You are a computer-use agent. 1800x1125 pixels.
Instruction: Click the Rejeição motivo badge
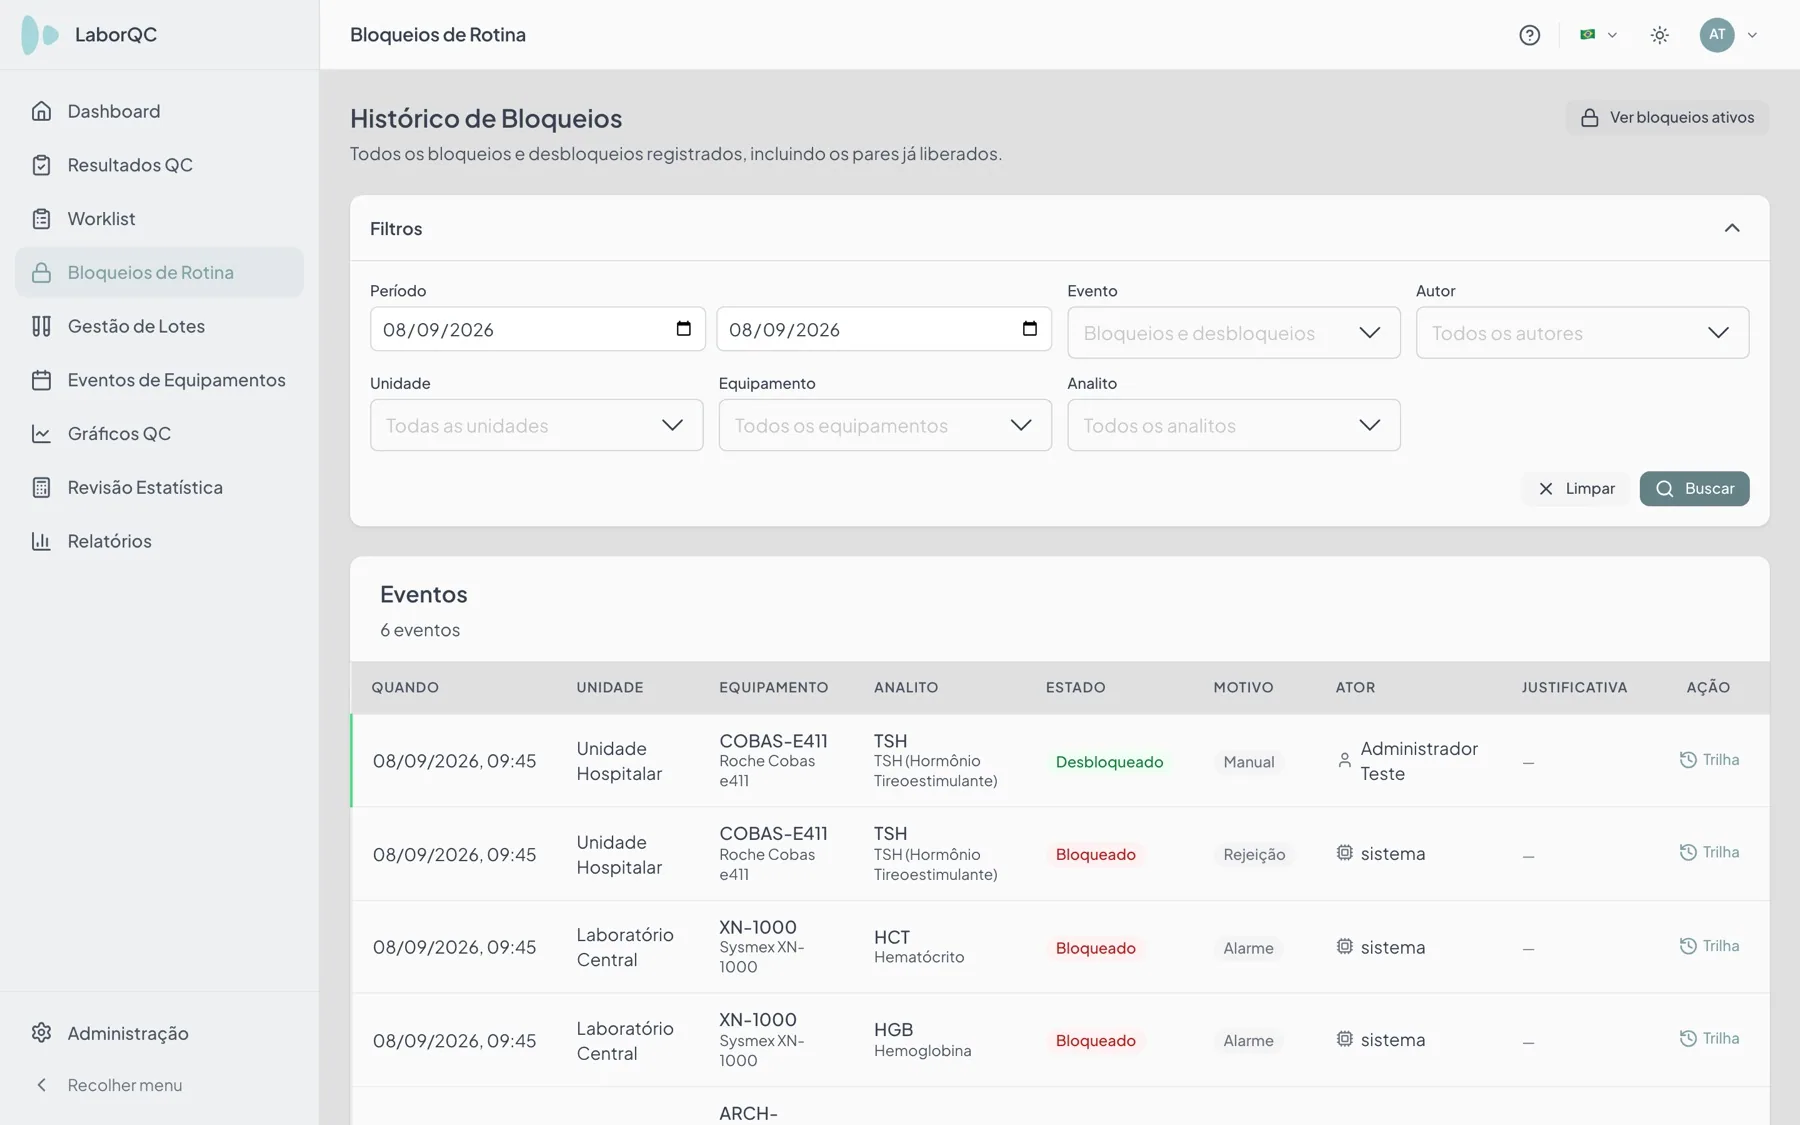tap(1254, 855)
